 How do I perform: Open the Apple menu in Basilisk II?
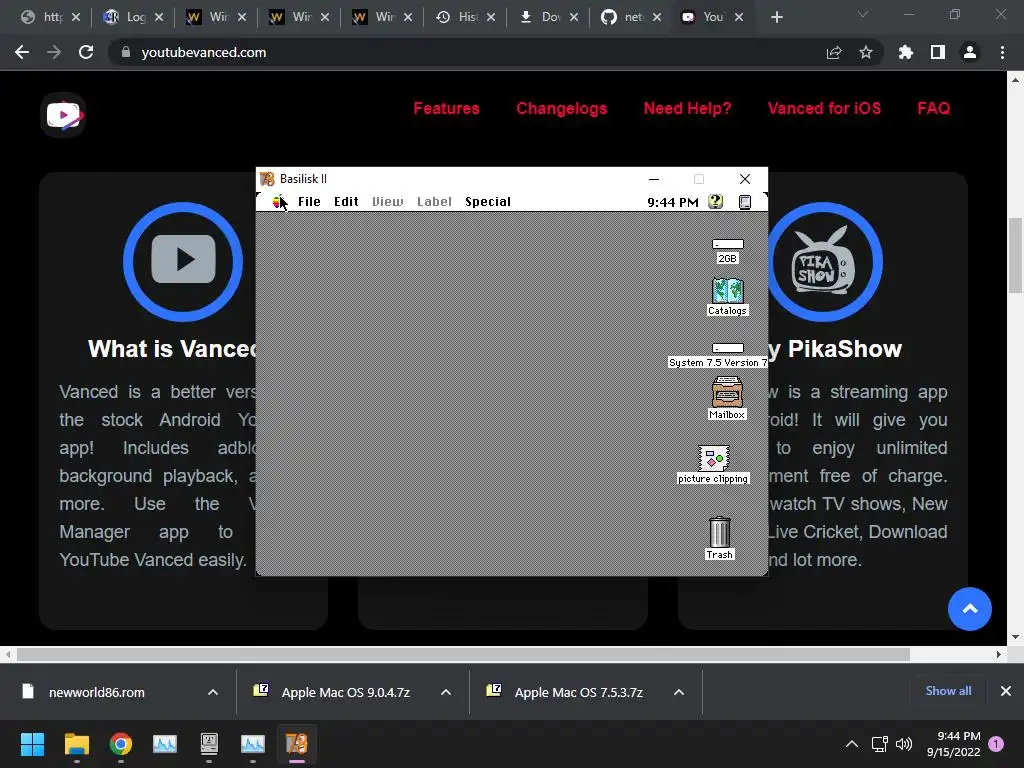pos(278,202)
